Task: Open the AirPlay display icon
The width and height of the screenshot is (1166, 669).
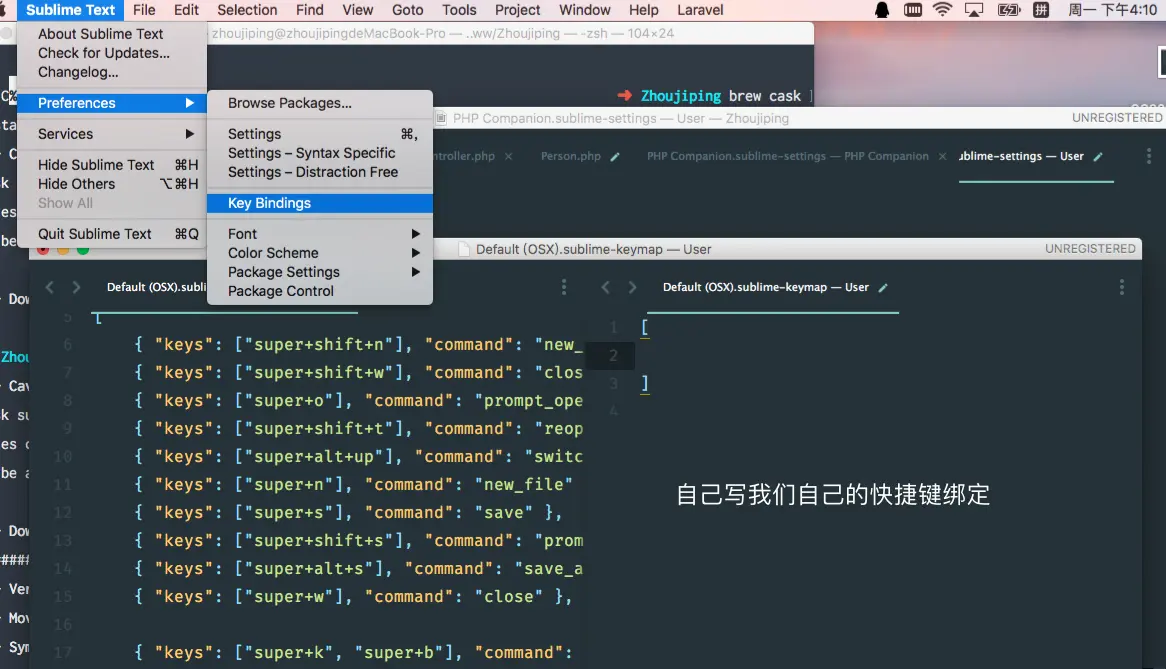Action: point(973,10)
